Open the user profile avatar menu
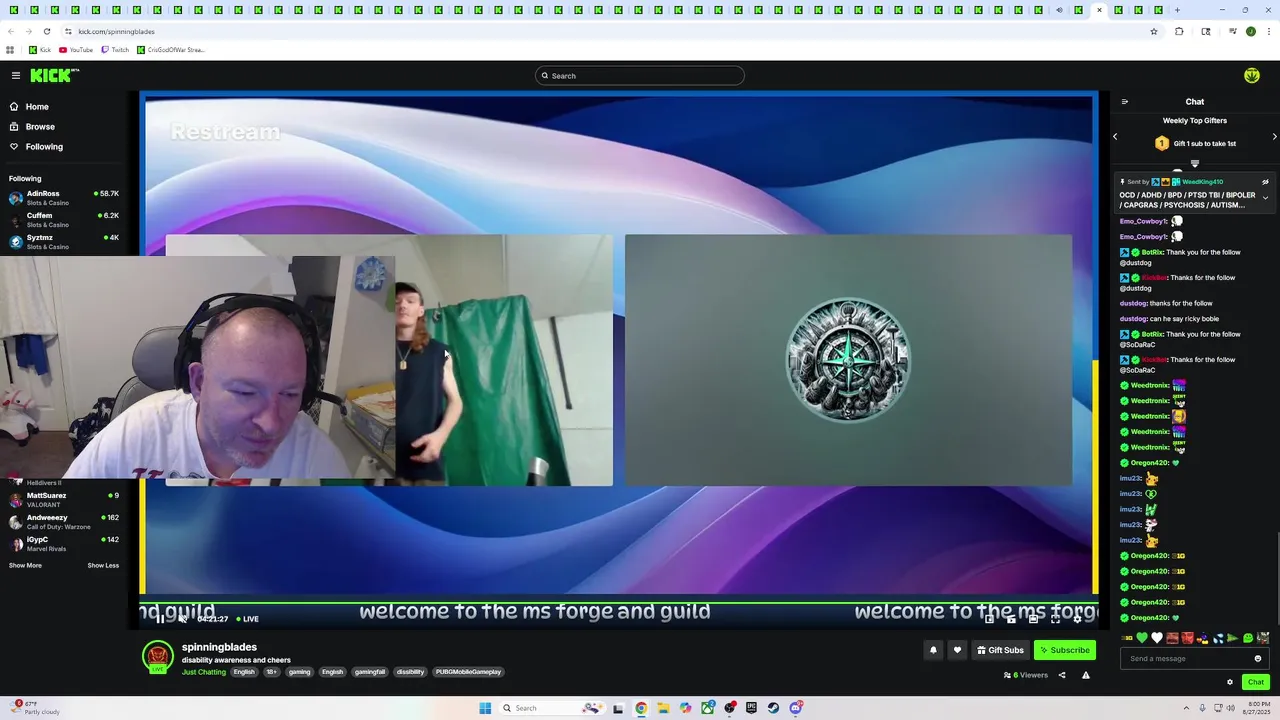This screenshot has width=1280, height=720. coord(1251,75)
